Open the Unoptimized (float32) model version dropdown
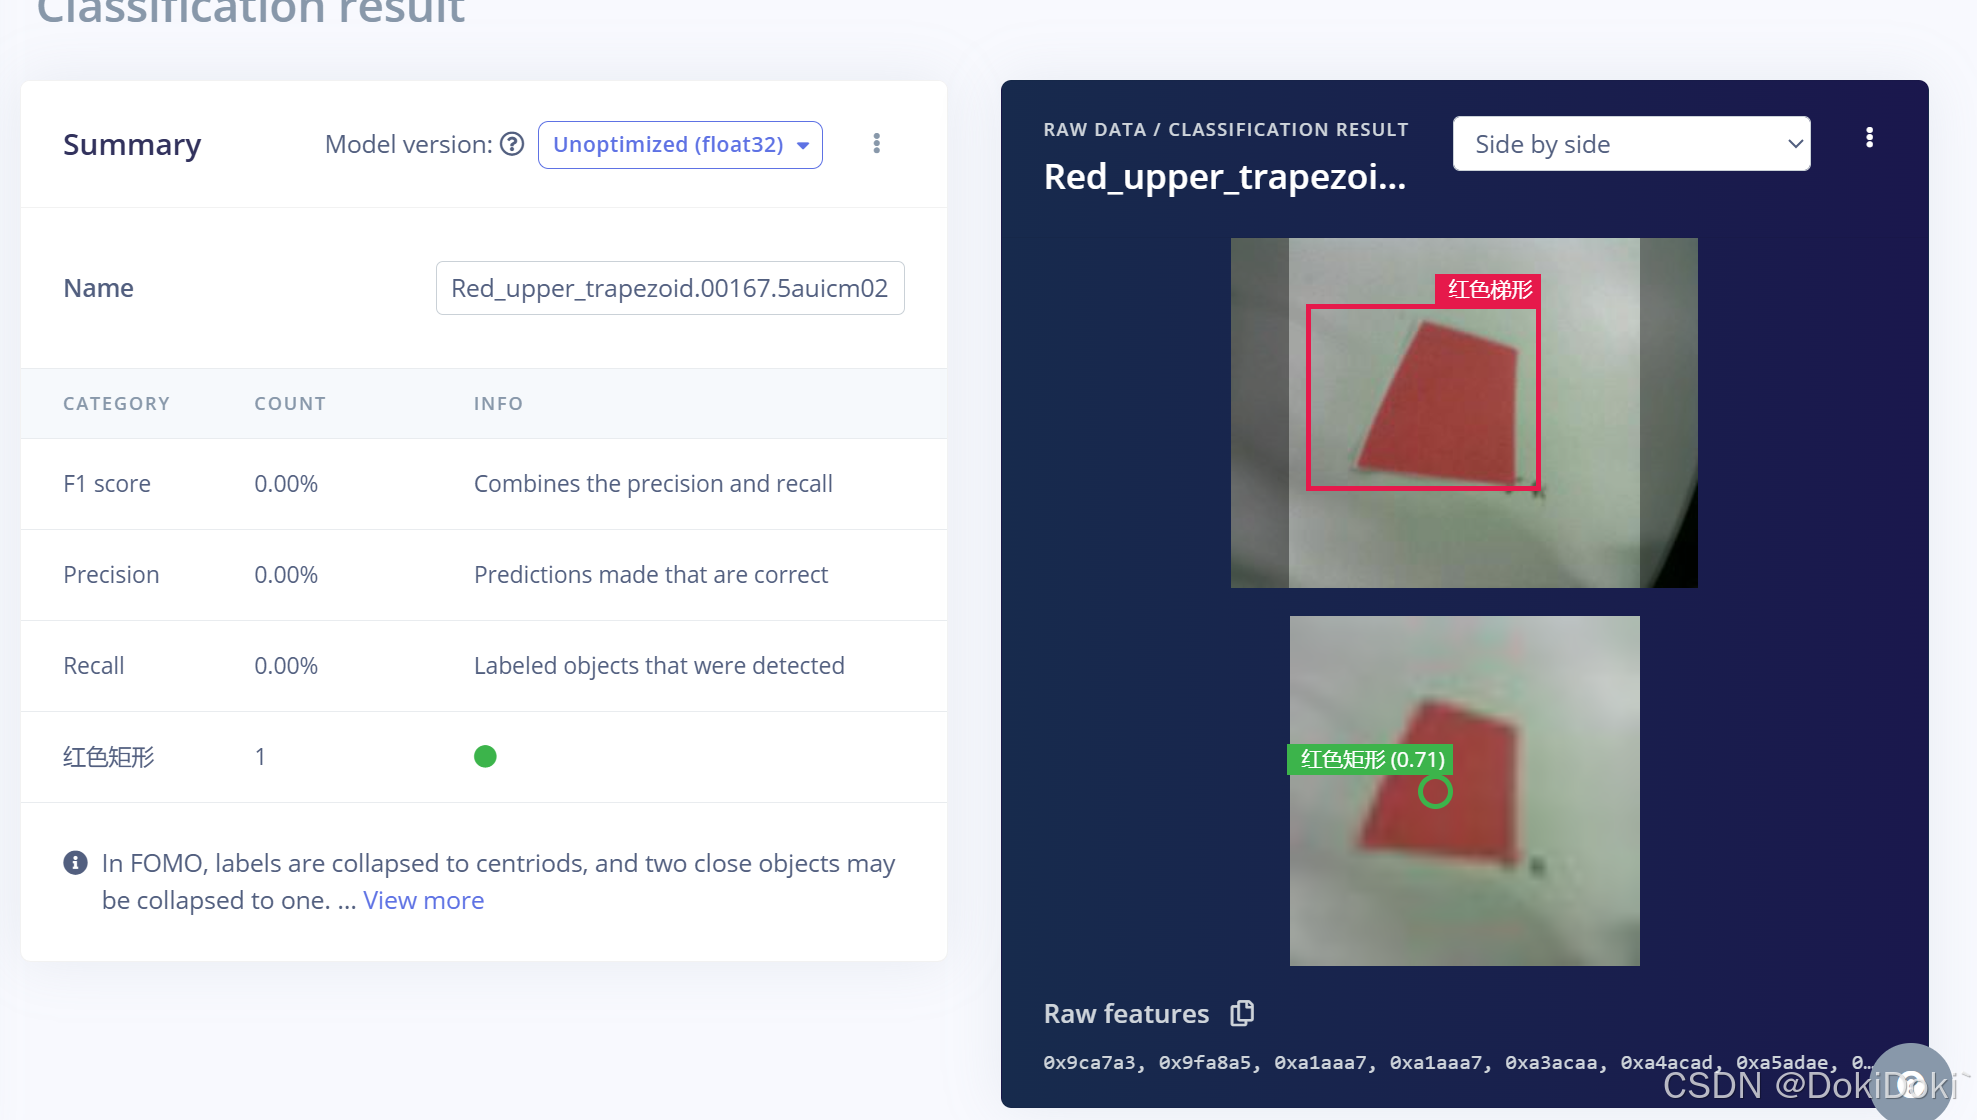 coord(680,145)
